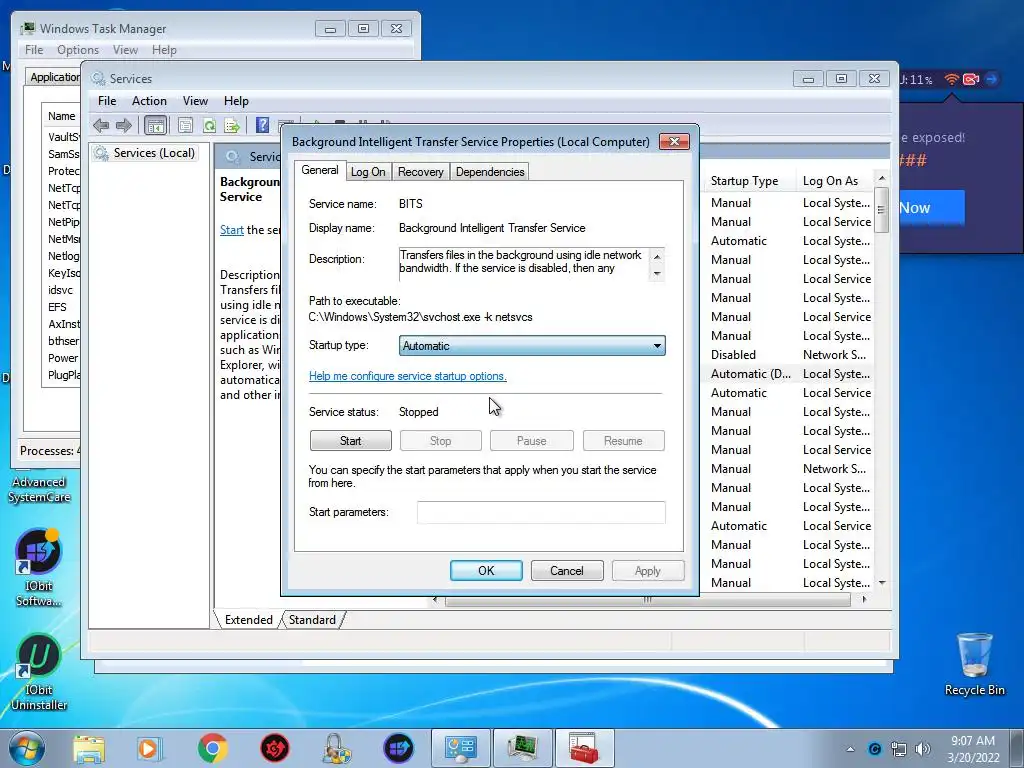Click the blue Help question-mark toolbar icon

(262, 125)
